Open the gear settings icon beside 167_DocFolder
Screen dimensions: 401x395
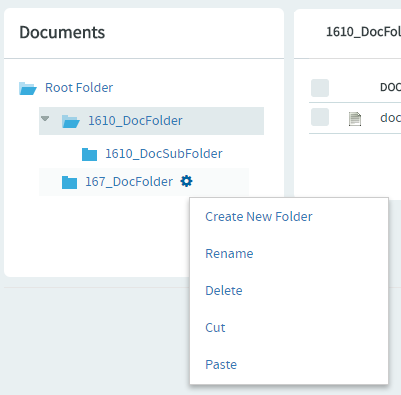click(x=186, y=181)
